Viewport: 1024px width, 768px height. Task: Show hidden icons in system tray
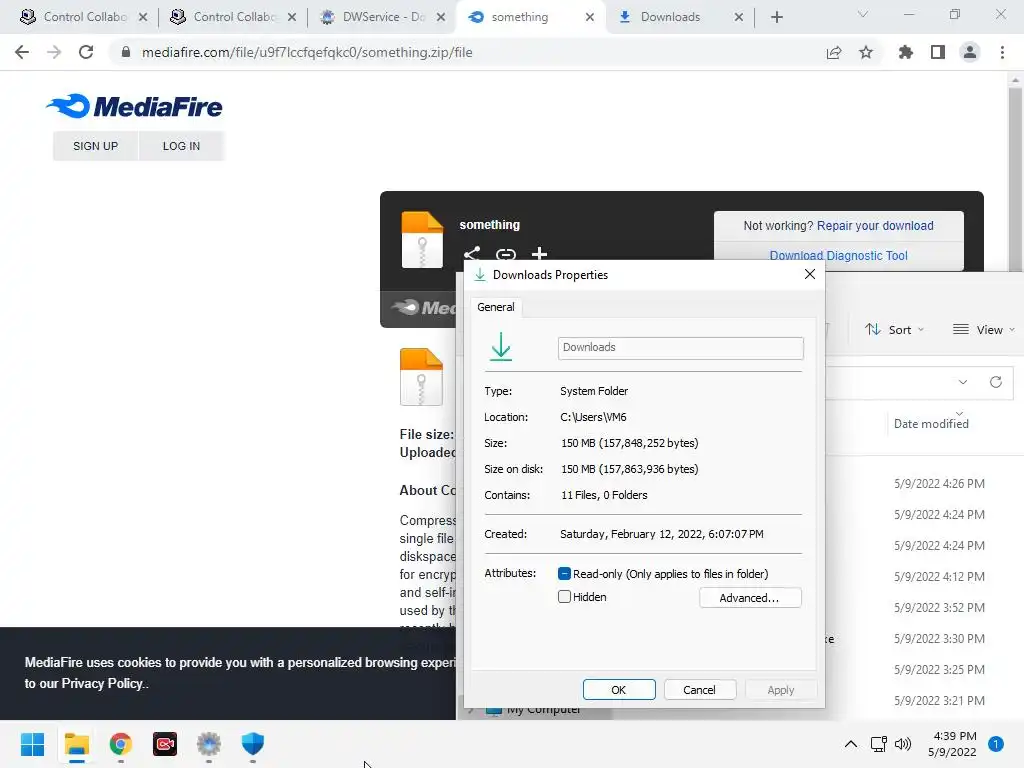pos(851,744)
